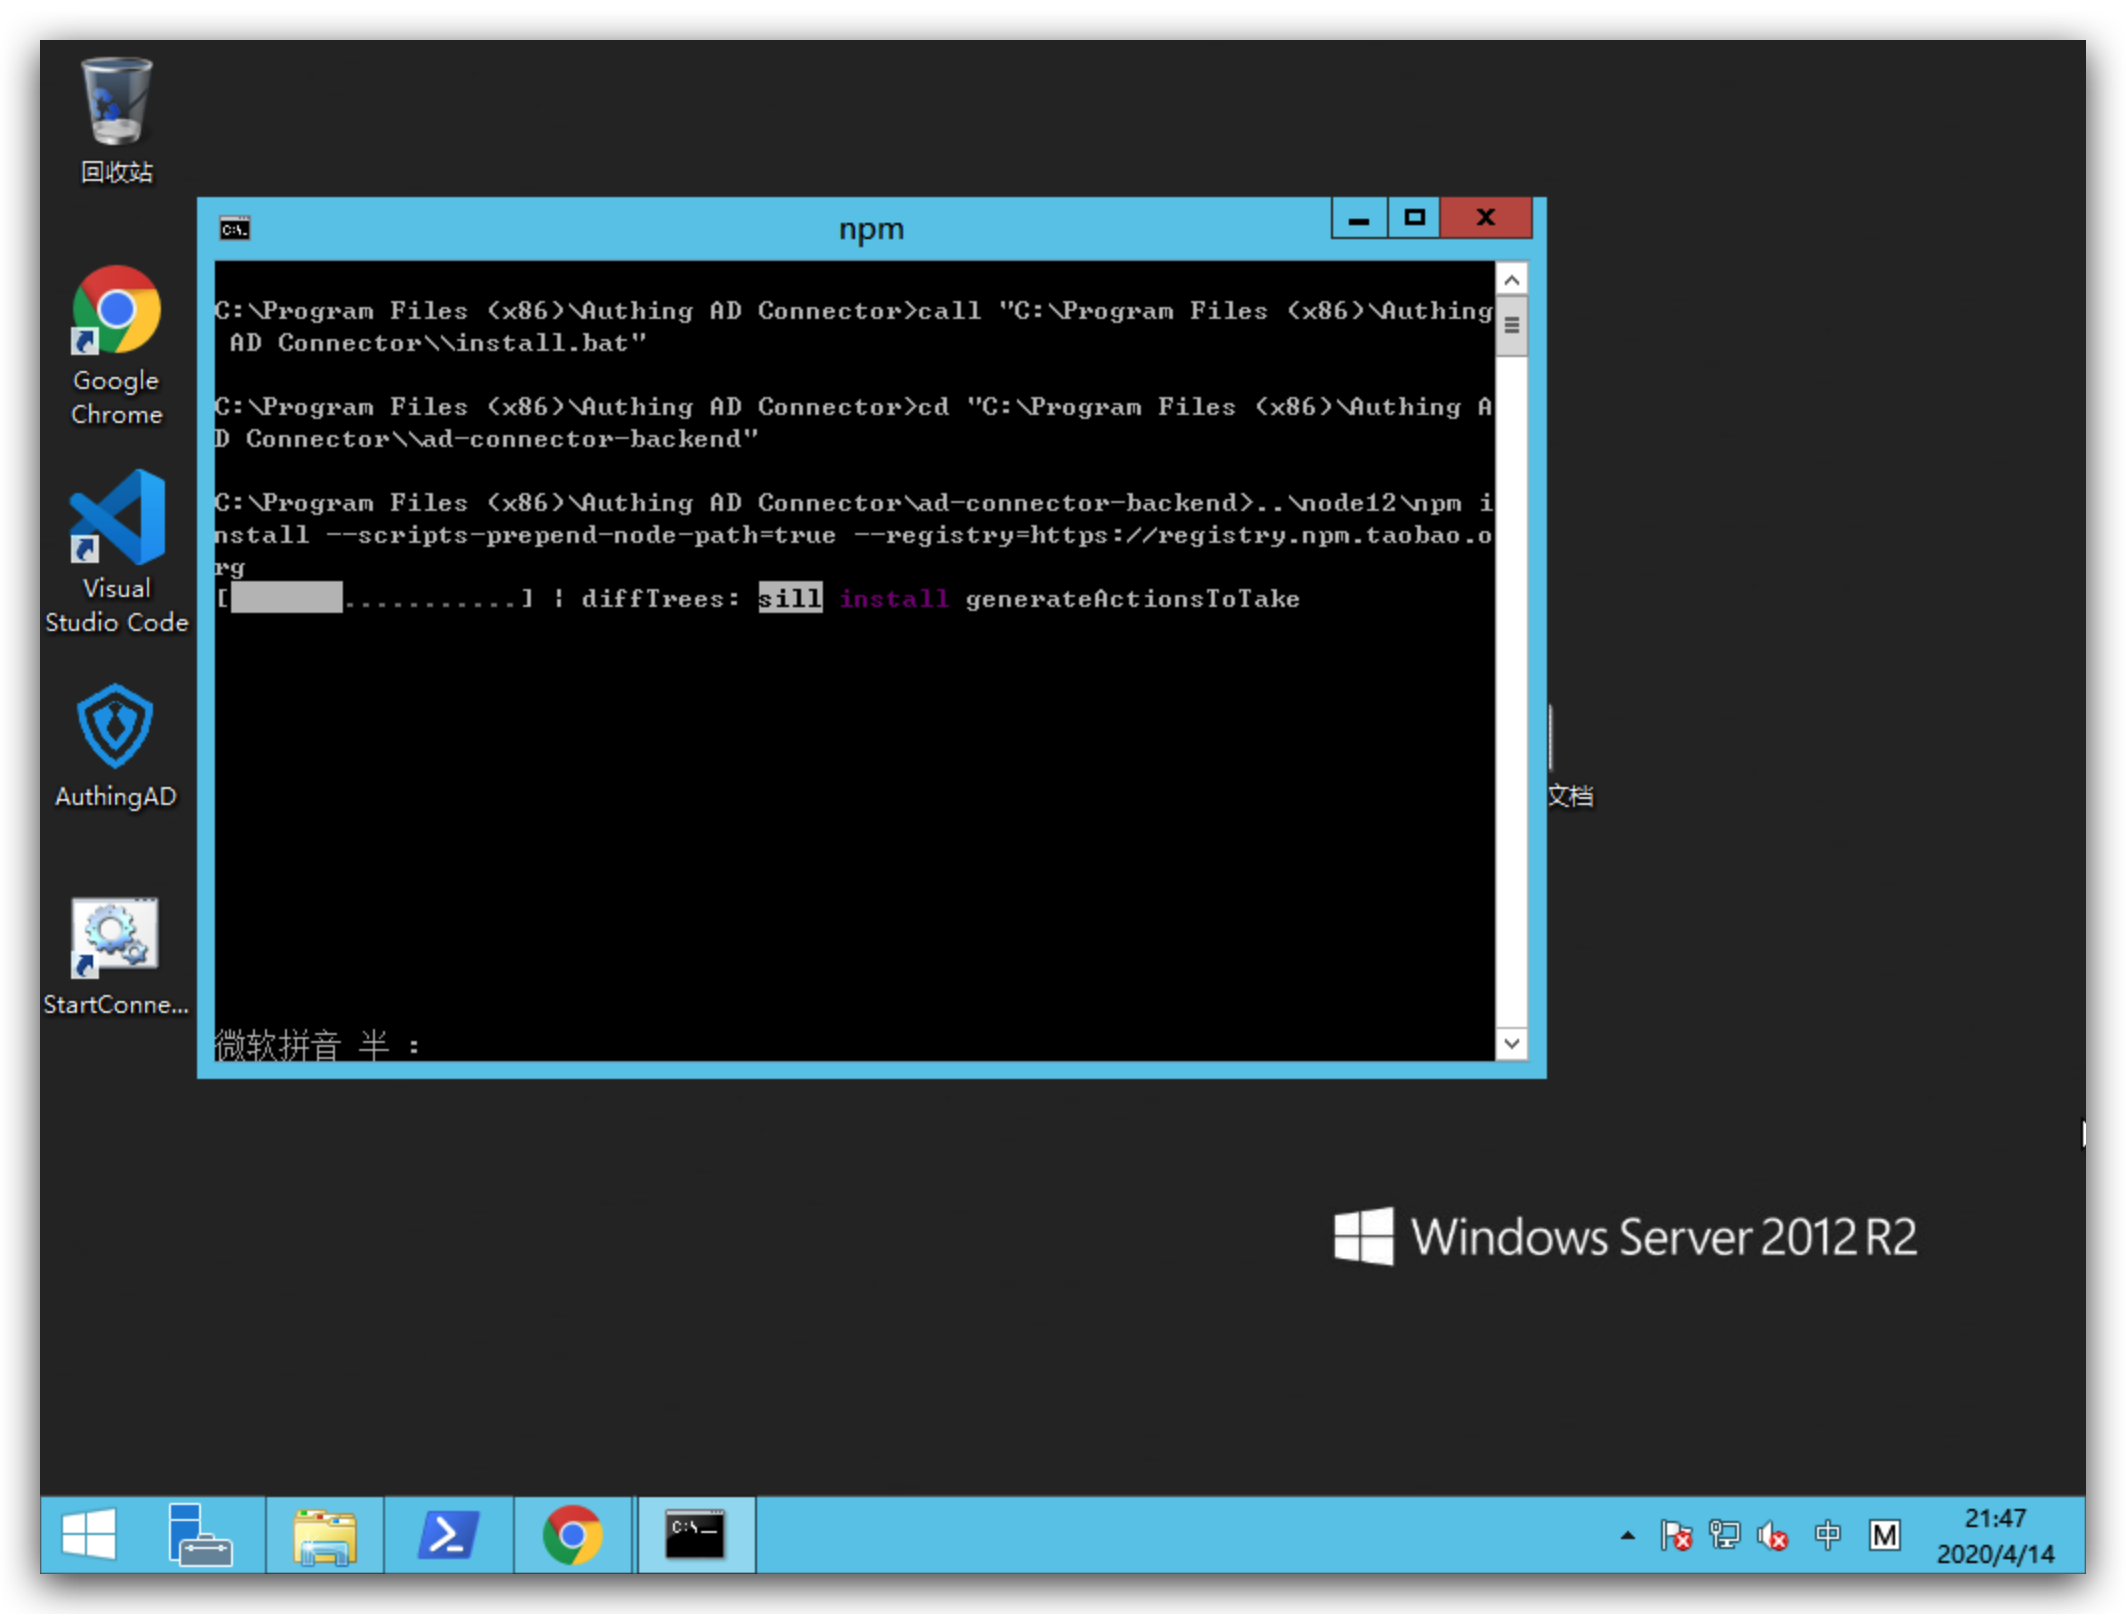Switch to Chrome in the taskbar
The height and width of the screenshot is (1614, 2126).
pos(573,1534)
